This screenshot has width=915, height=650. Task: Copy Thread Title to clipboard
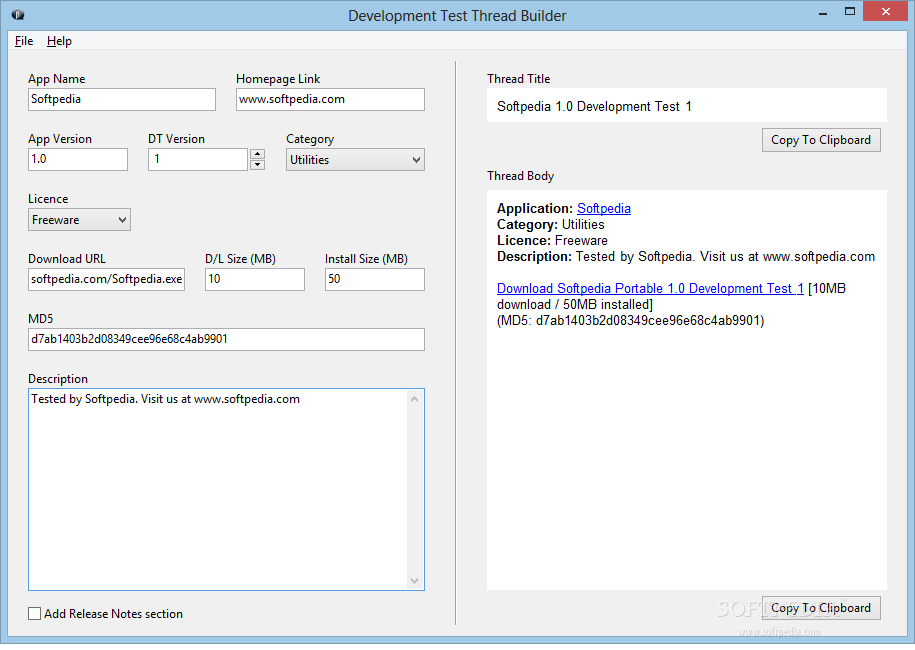pos(821,140)
